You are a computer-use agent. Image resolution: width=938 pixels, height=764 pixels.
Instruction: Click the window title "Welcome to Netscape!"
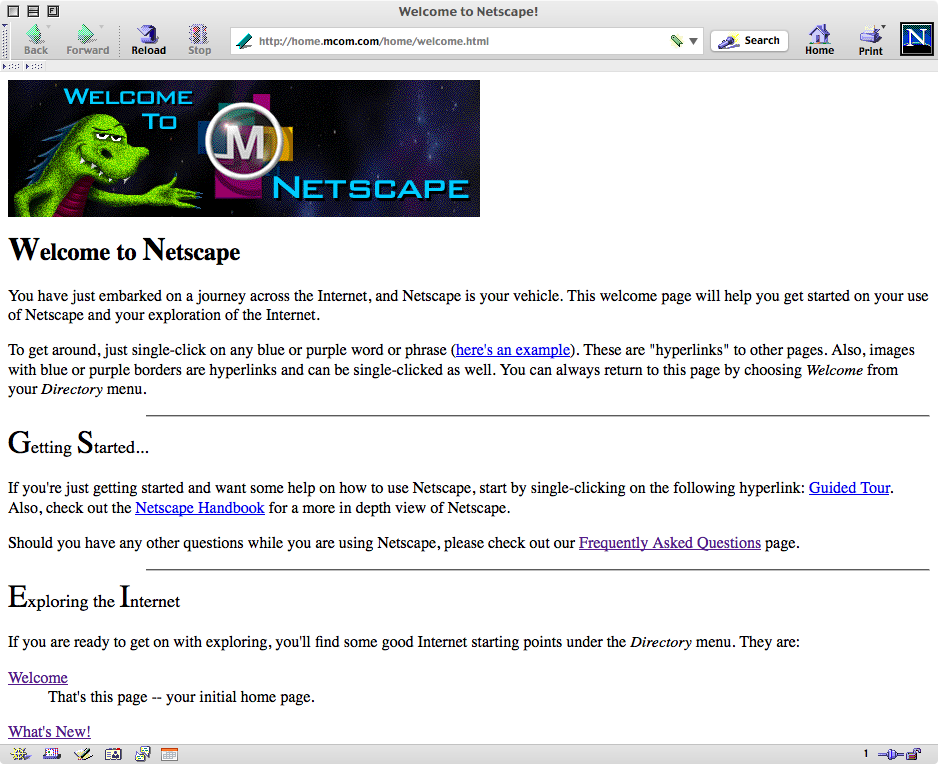[468, 11]
